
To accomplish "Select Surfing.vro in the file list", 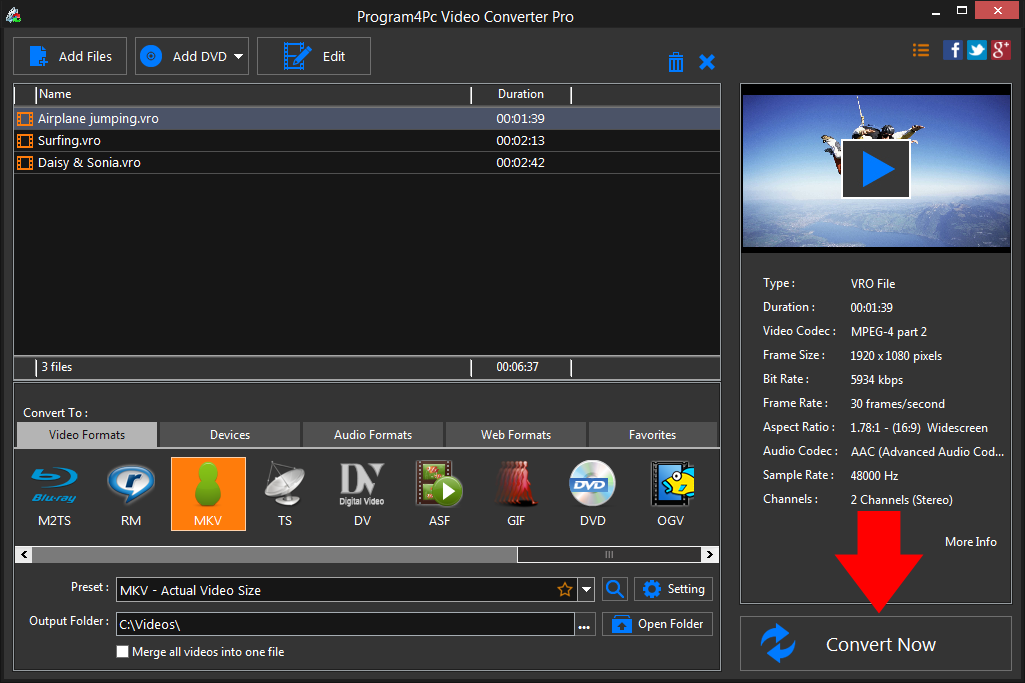I will [69, 141].
